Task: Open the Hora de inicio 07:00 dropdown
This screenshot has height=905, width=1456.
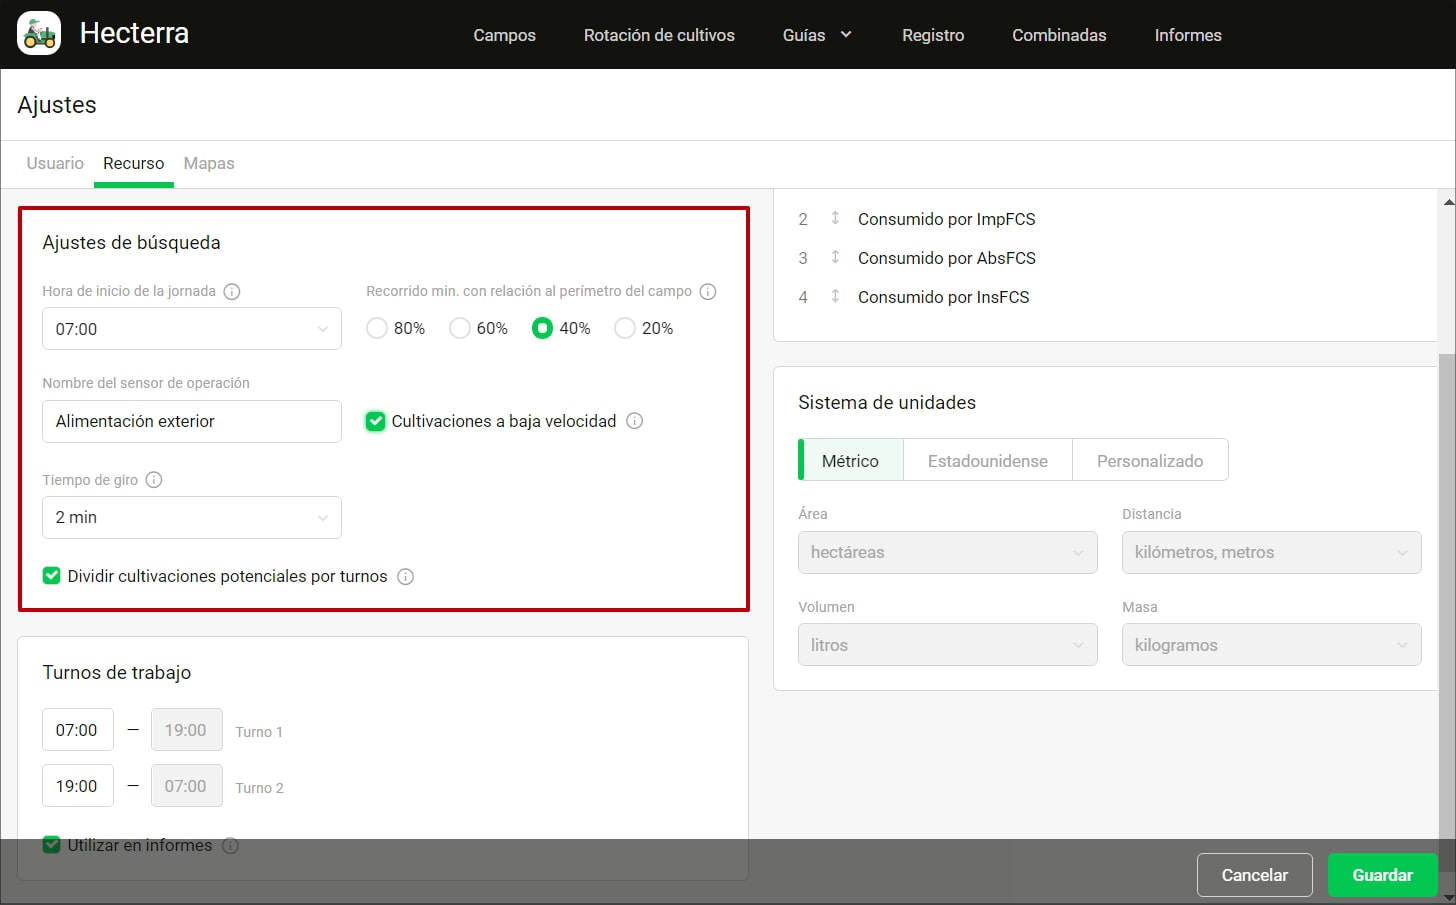Action: pos(192,329)
